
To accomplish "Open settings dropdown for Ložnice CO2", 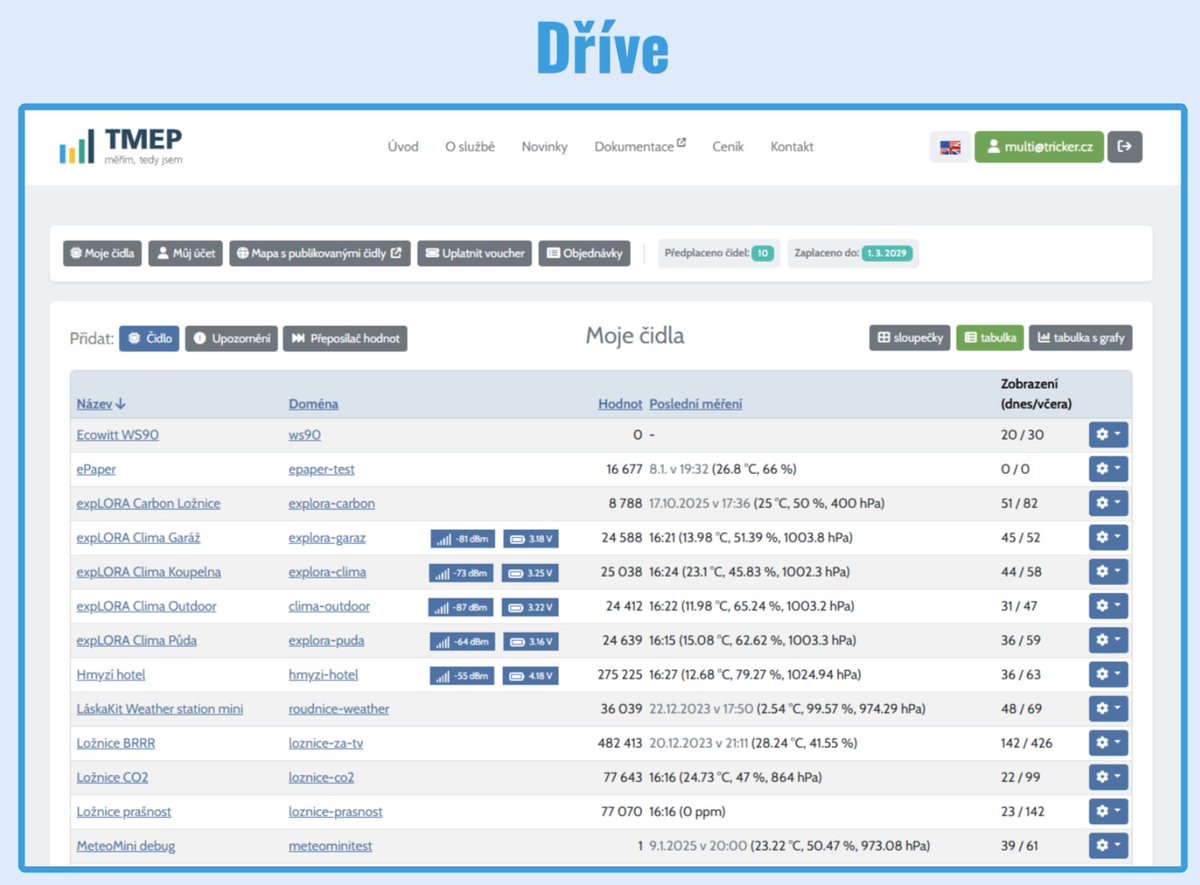I will click(1108, 777).
